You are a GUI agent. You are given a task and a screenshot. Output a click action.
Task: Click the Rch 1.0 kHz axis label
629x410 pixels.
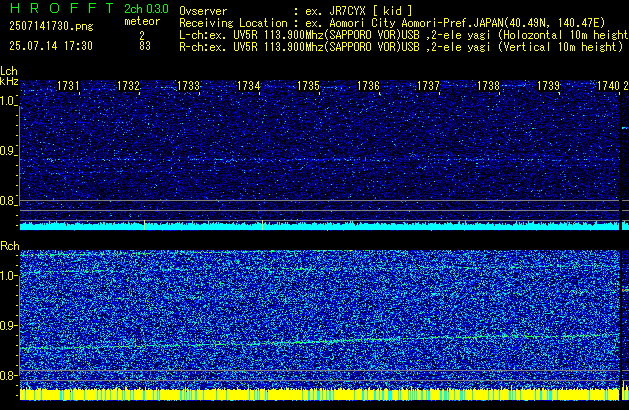tap(8, 276)
